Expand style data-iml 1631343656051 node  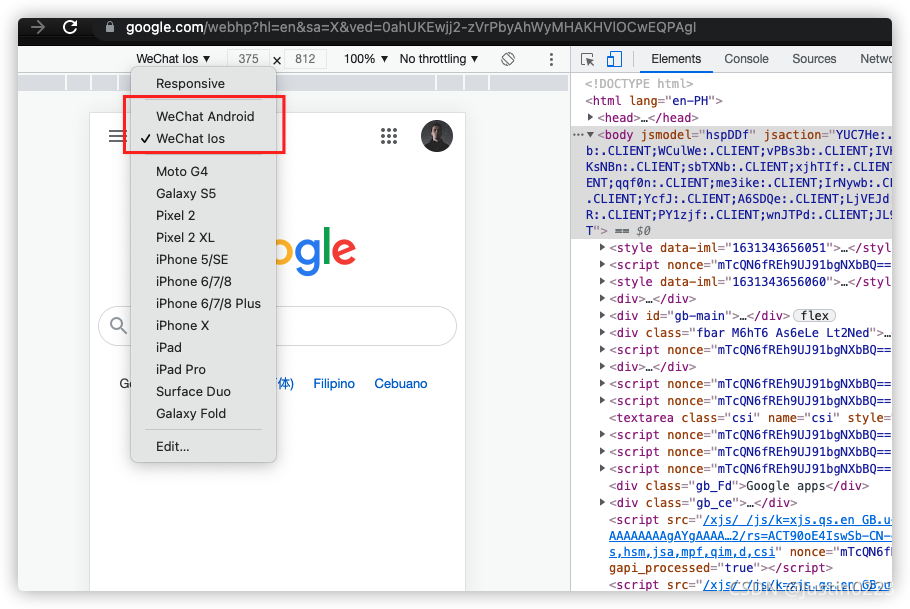(602, 247)
